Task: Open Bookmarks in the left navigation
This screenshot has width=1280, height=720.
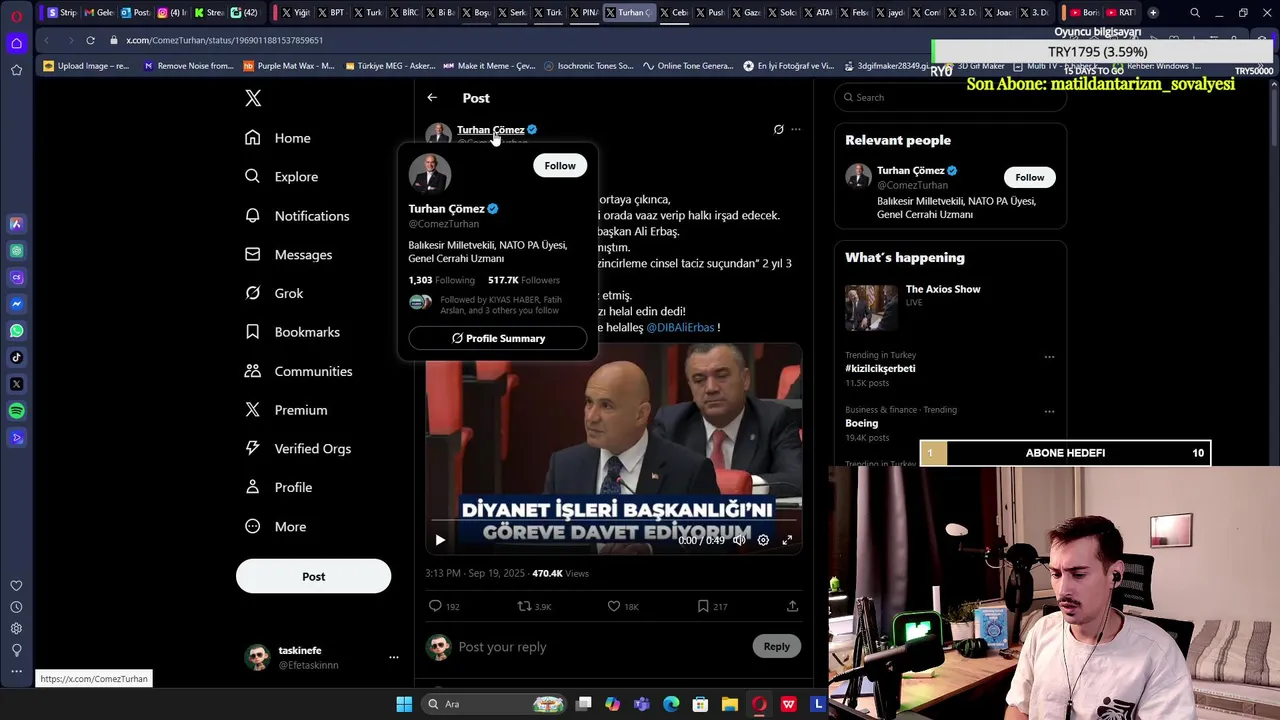Action: click(x=293, y=332)
